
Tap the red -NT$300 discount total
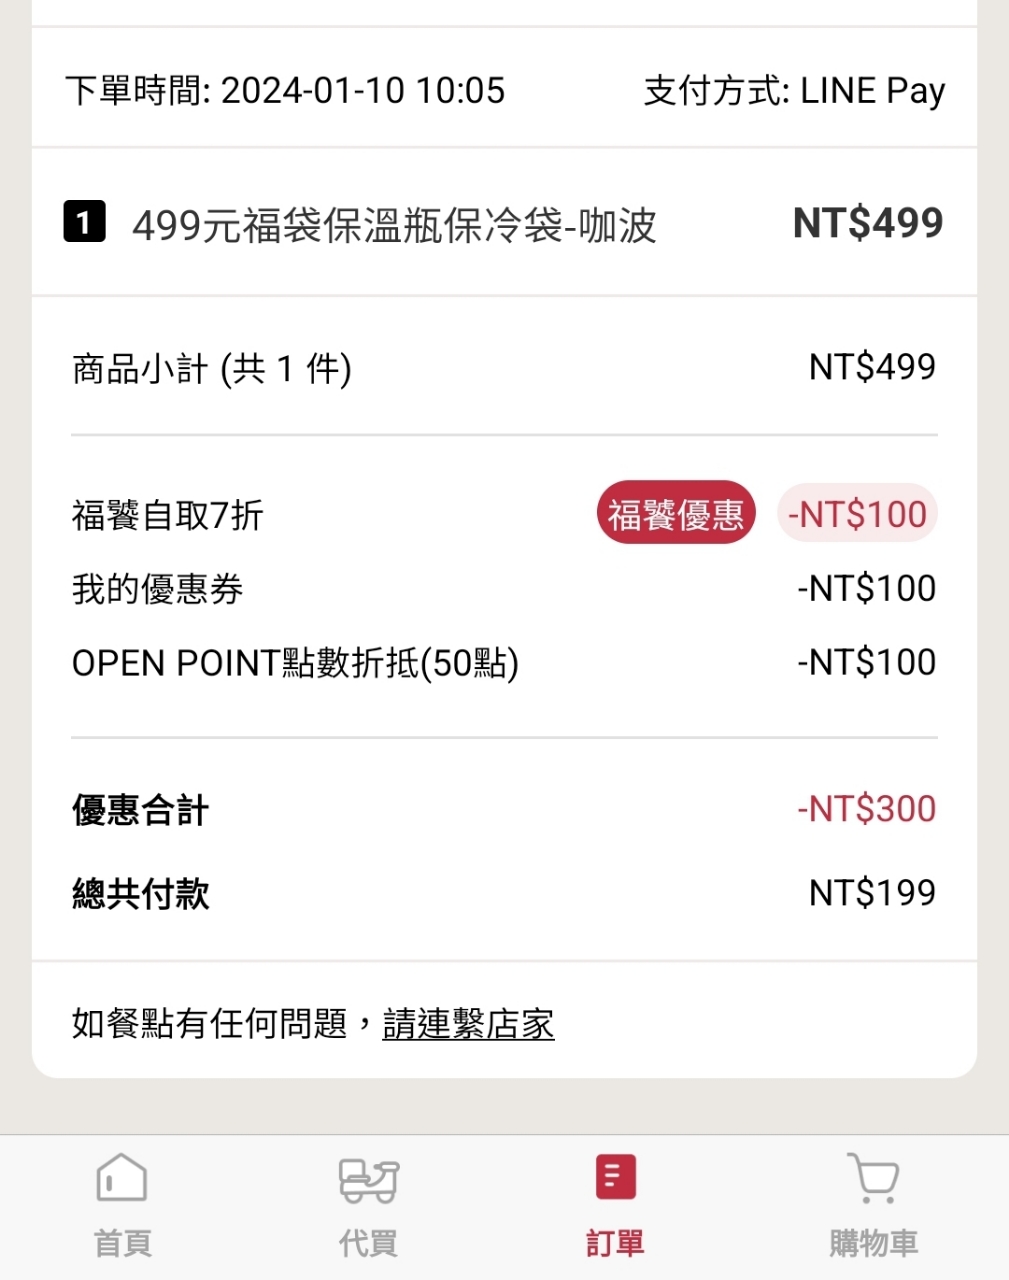click(x=866, y=809)
